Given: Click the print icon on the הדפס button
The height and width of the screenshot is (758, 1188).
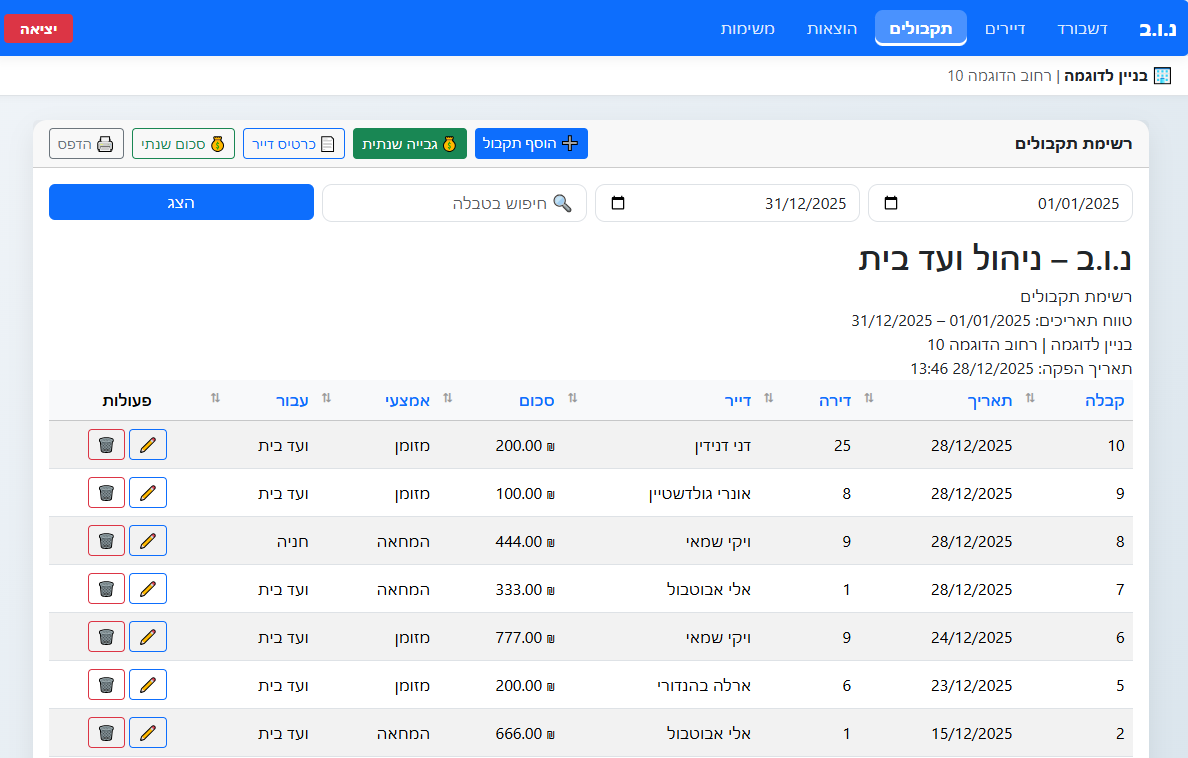Looking at the screenshot, I should 104,143.
